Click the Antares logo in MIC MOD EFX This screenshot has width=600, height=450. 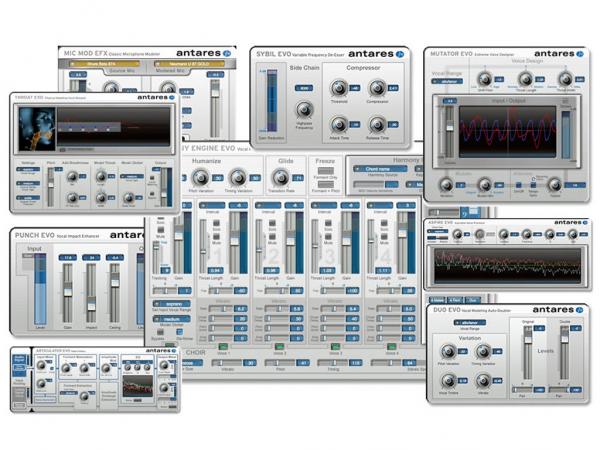pos(201,53)
